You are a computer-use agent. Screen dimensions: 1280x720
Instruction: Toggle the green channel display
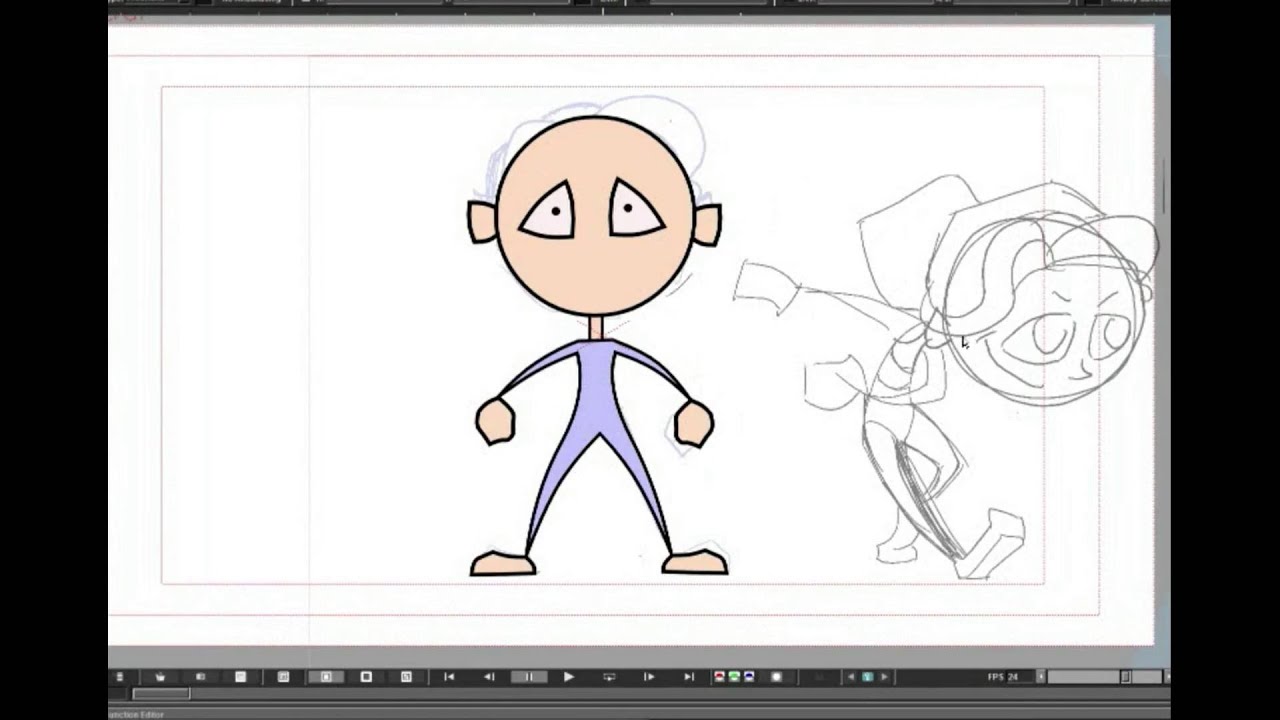click(734, 677)
